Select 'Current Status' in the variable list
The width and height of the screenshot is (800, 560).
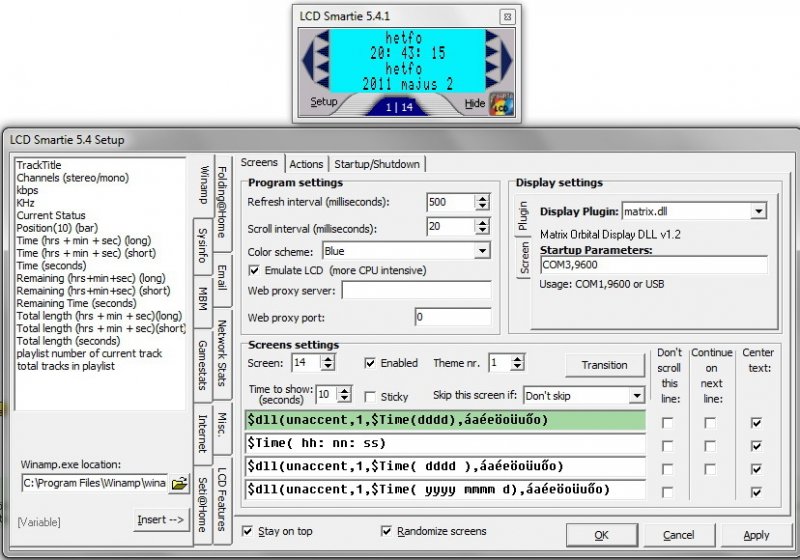(51, 215)
